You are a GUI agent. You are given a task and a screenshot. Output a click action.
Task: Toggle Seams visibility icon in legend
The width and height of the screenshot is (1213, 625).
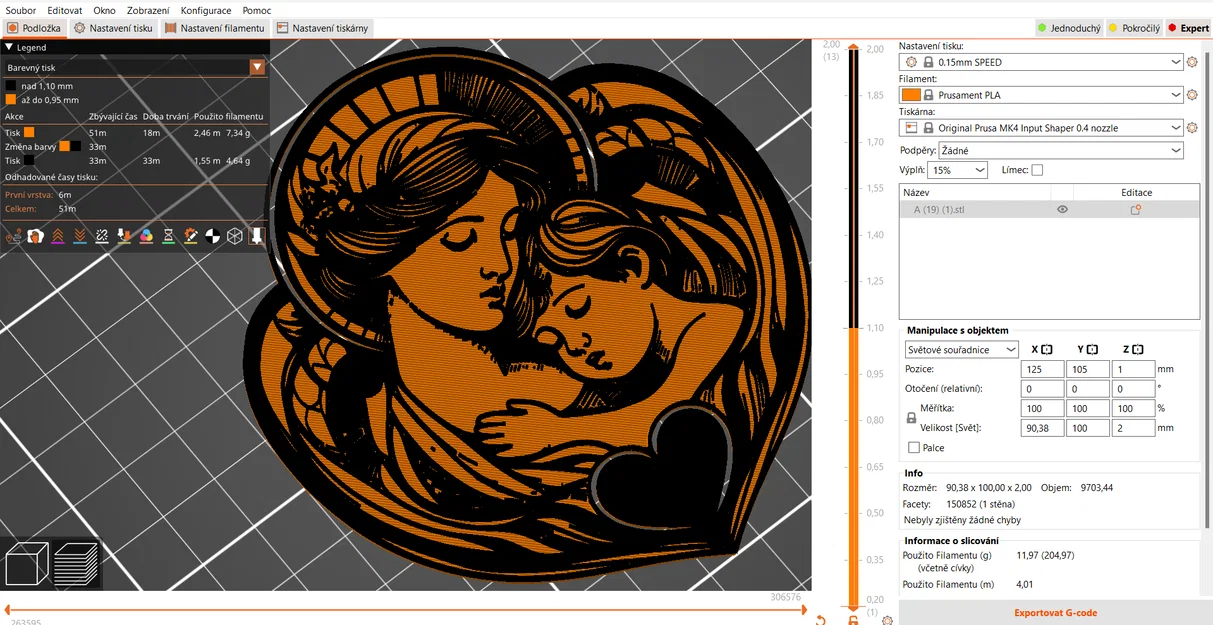(102, 236)
